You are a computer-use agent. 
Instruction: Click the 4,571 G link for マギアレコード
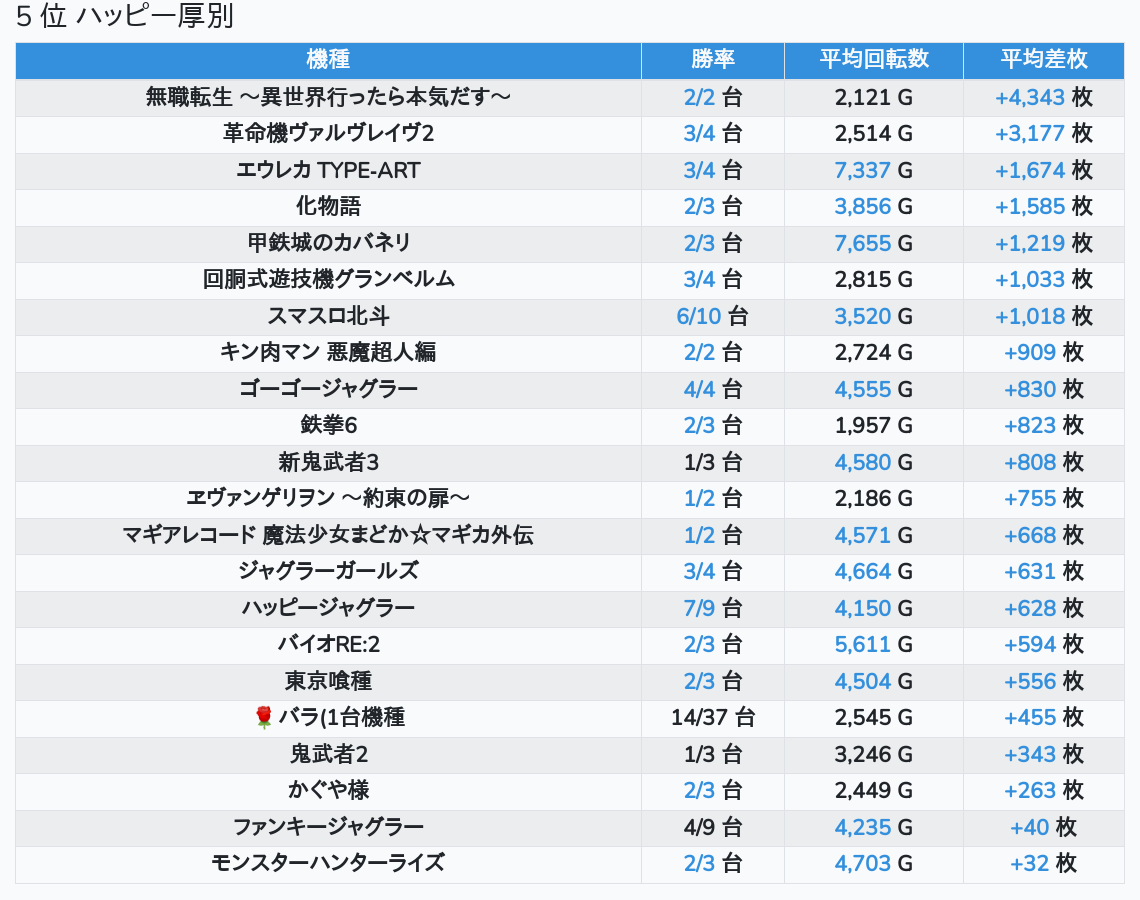point(862,535)
